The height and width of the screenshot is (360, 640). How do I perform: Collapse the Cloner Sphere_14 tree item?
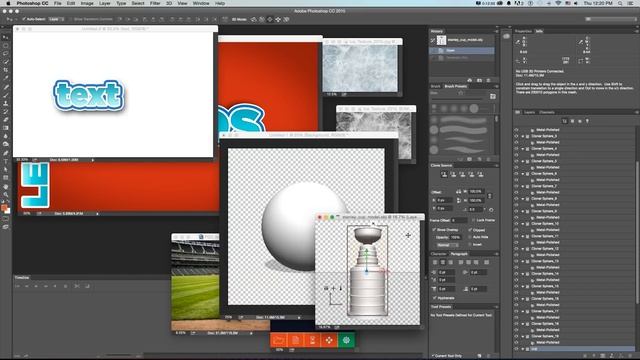522,273
